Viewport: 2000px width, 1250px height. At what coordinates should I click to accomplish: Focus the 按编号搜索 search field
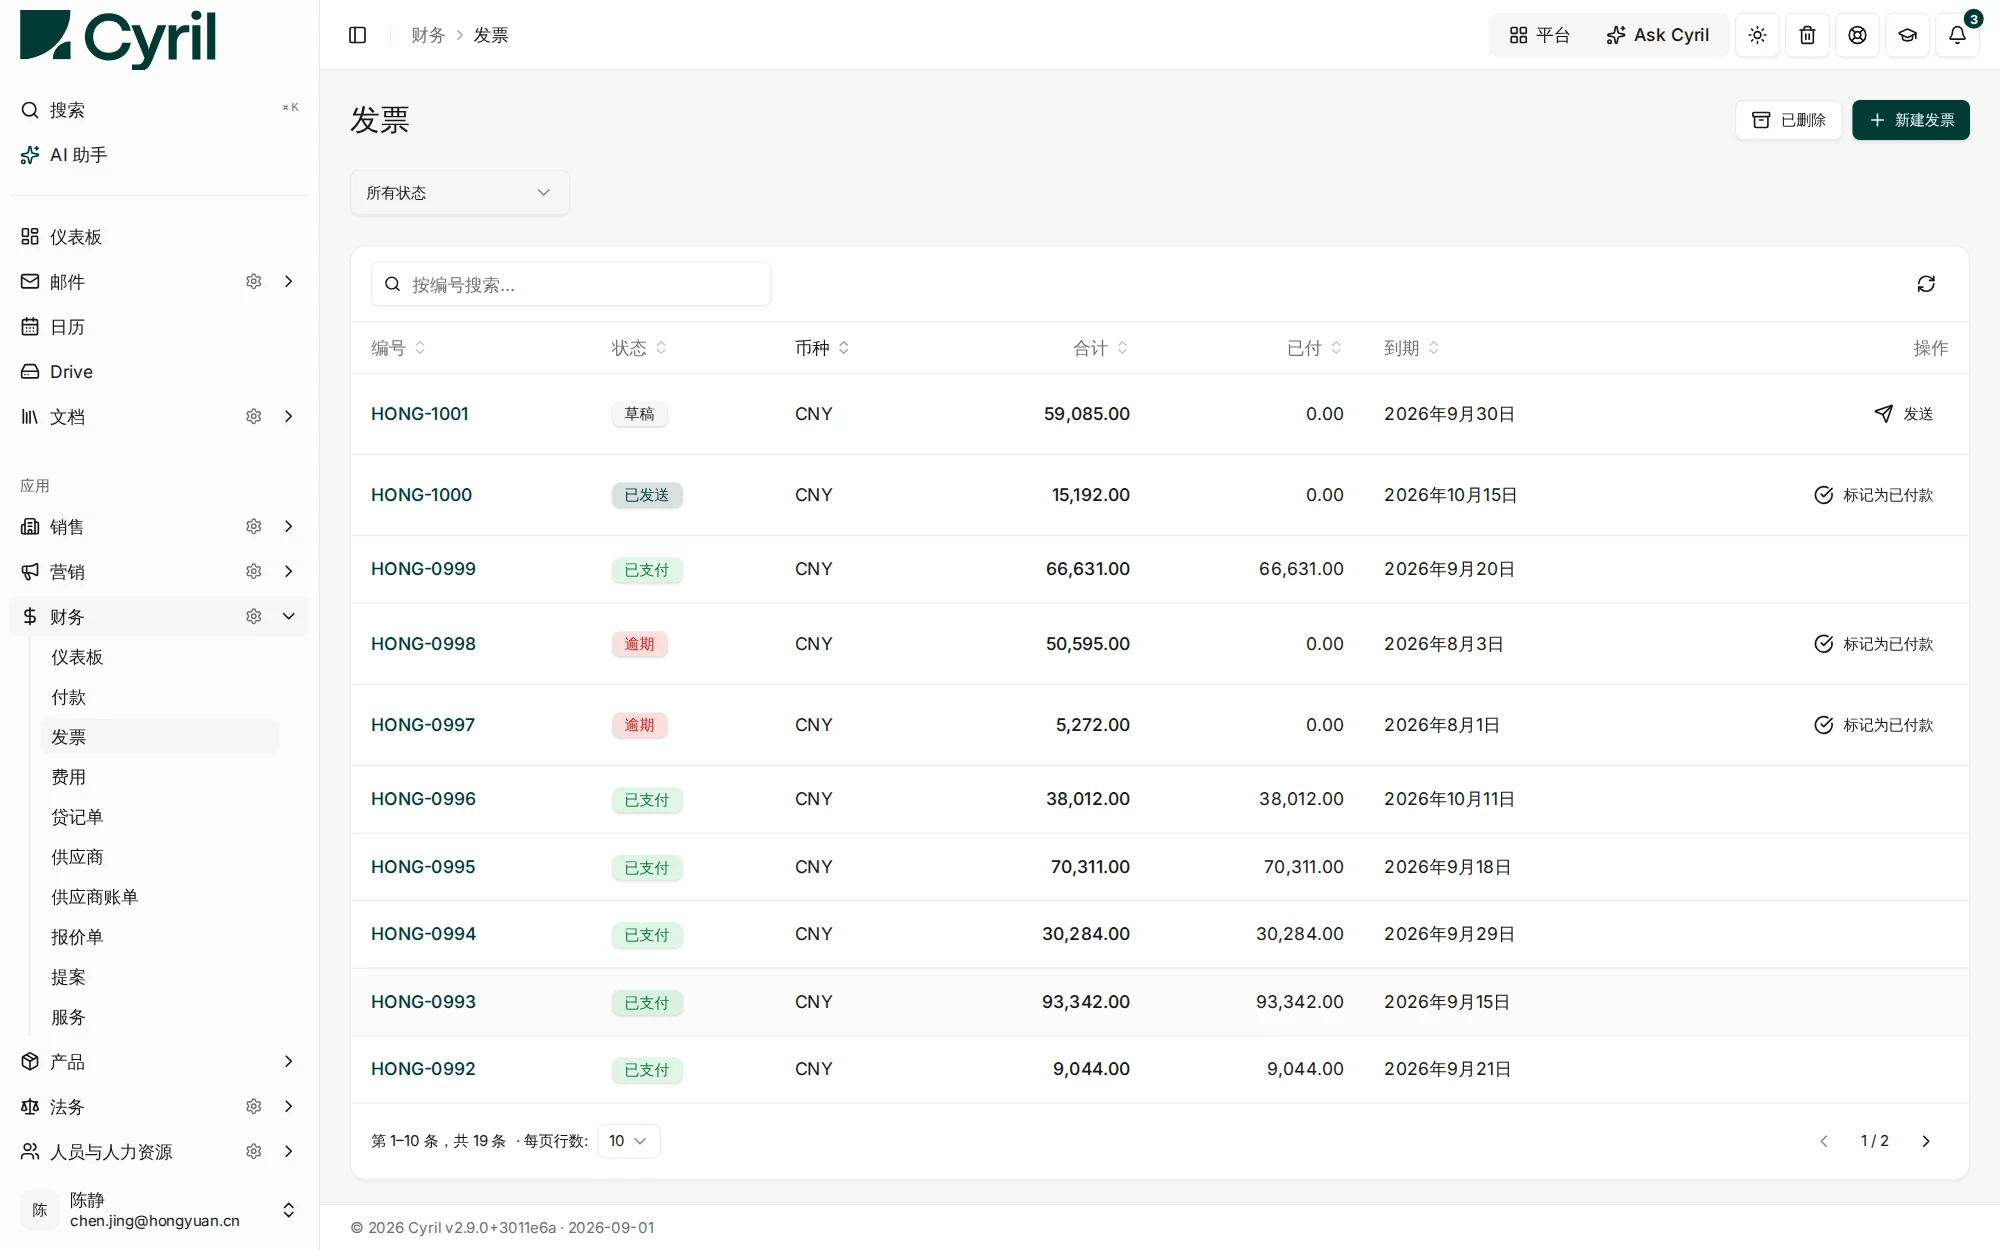[571, 284]
